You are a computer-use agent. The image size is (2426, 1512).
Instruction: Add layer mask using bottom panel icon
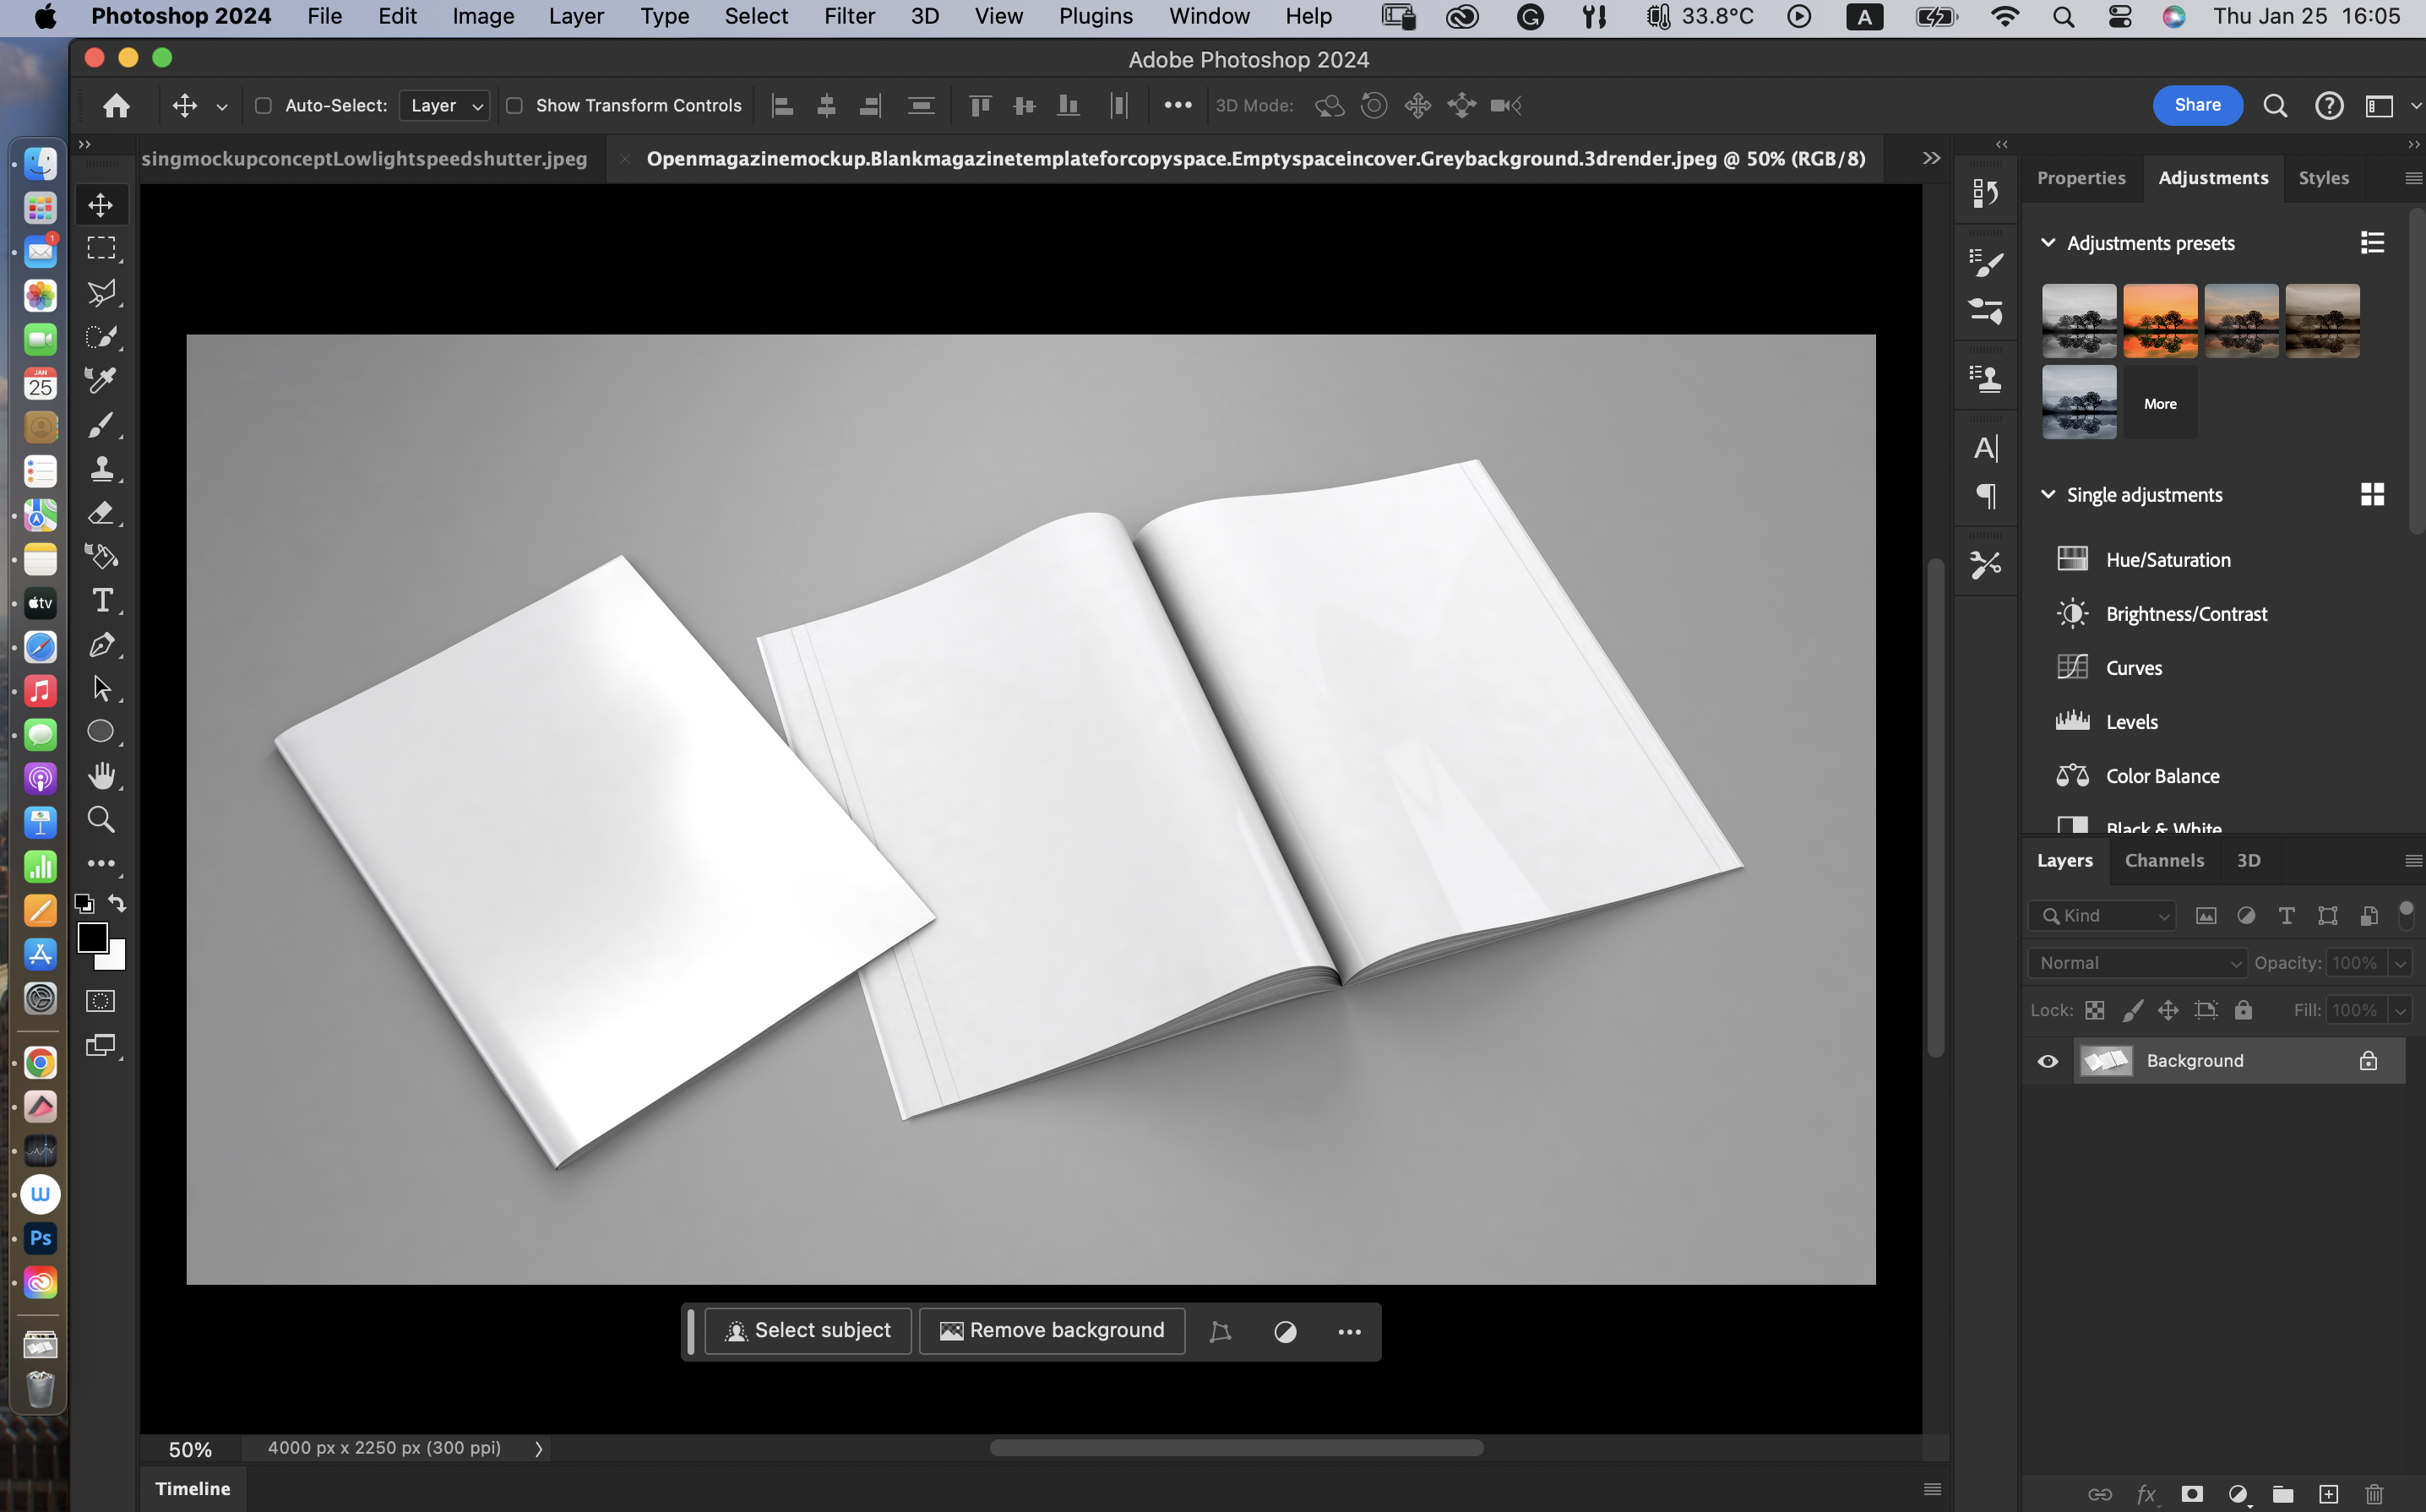pyautogui.click(x=2192, y=1493)
